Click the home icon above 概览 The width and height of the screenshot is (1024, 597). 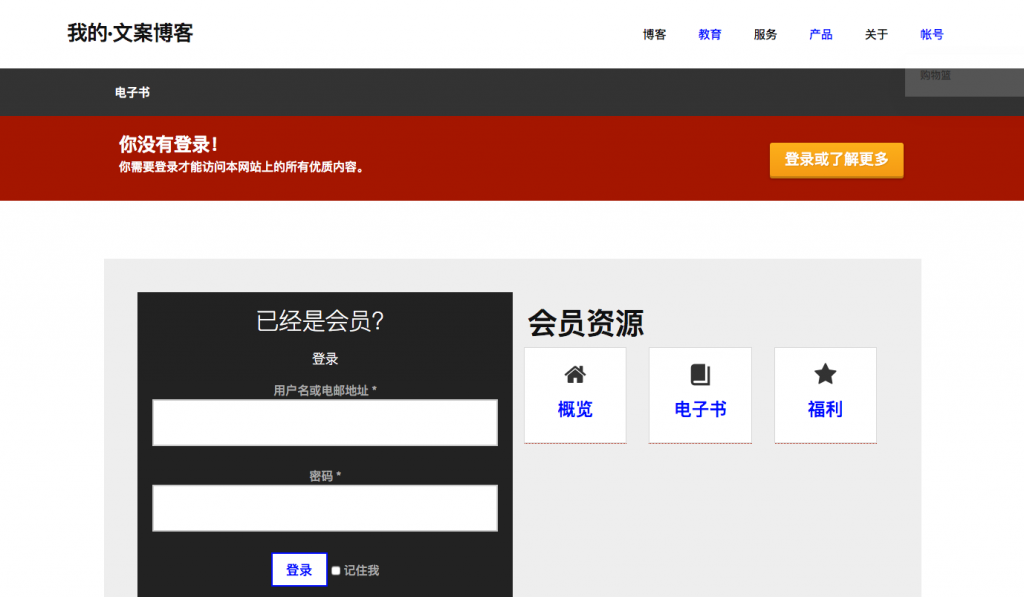coord(575,375)
